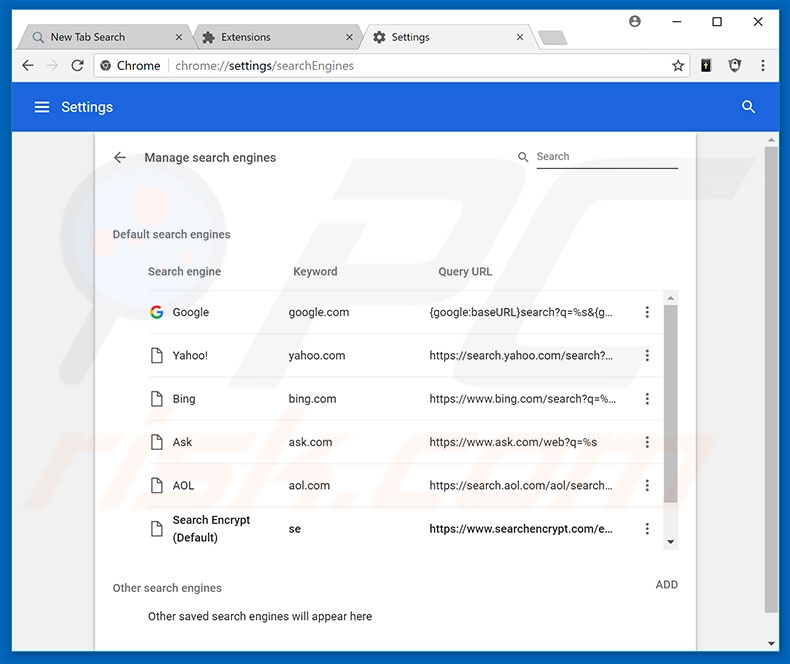Open the user profile icon in title bar
This screenshot has height=664, width=790.
(635, 21)
